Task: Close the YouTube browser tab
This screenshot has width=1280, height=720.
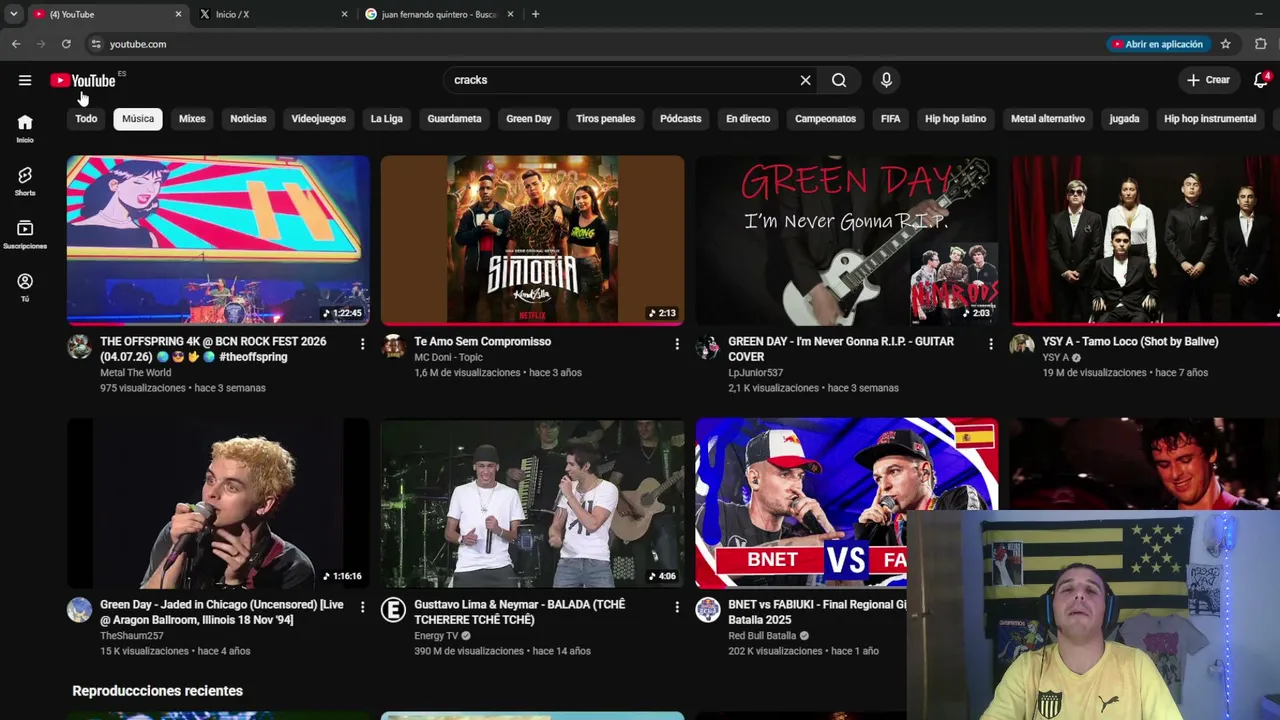Action: (179, 14)
